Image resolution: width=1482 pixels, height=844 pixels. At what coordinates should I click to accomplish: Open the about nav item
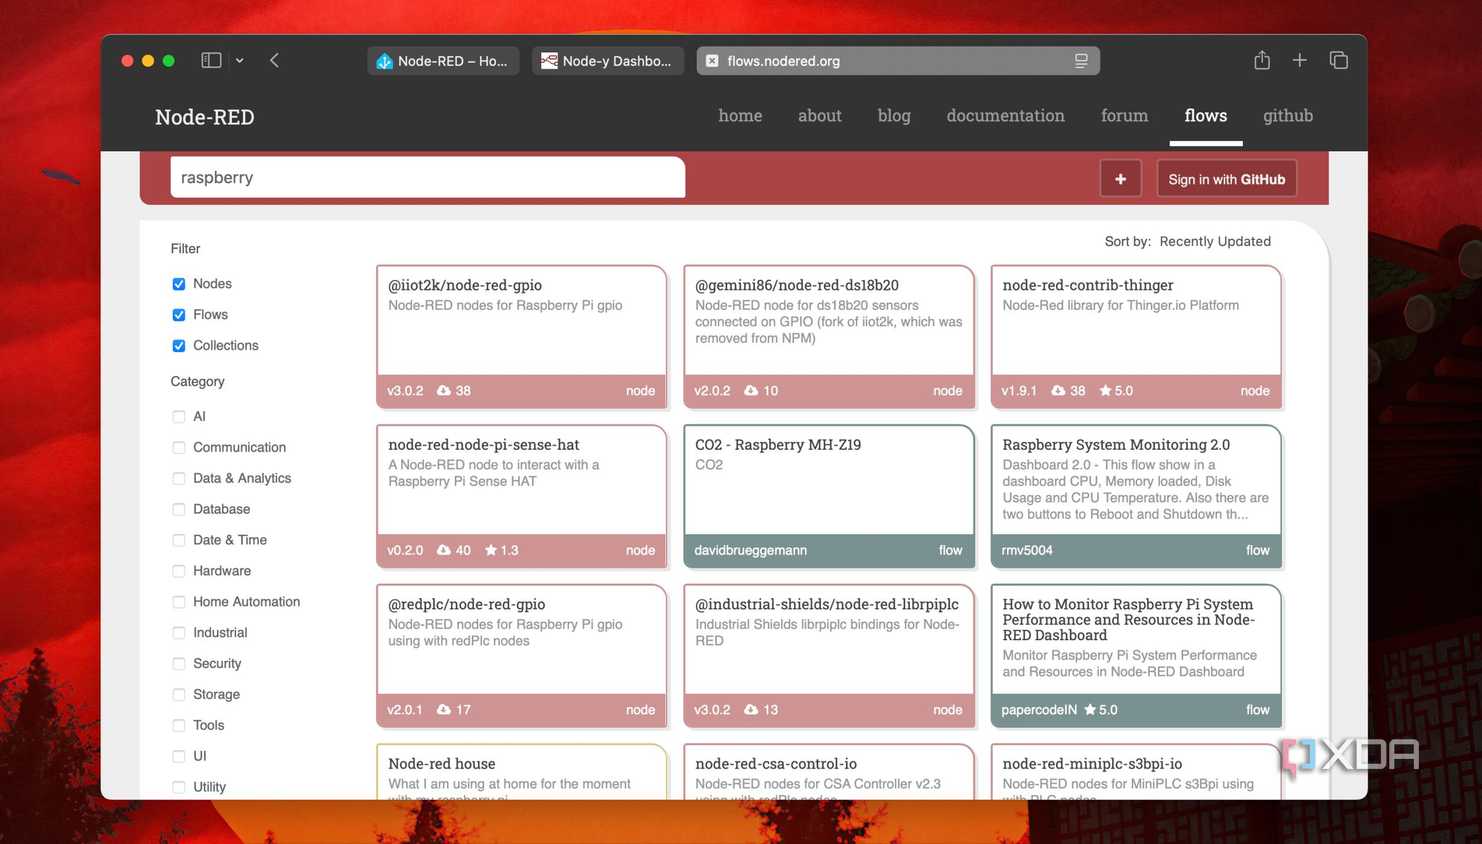pos(820,116)
